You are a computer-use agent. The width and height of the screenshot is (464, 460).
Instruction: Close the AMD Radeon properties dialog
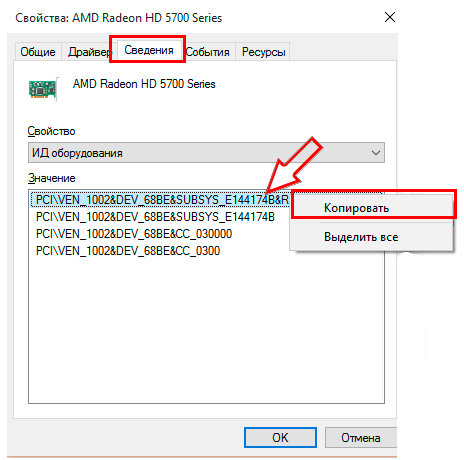coord(390,17)
